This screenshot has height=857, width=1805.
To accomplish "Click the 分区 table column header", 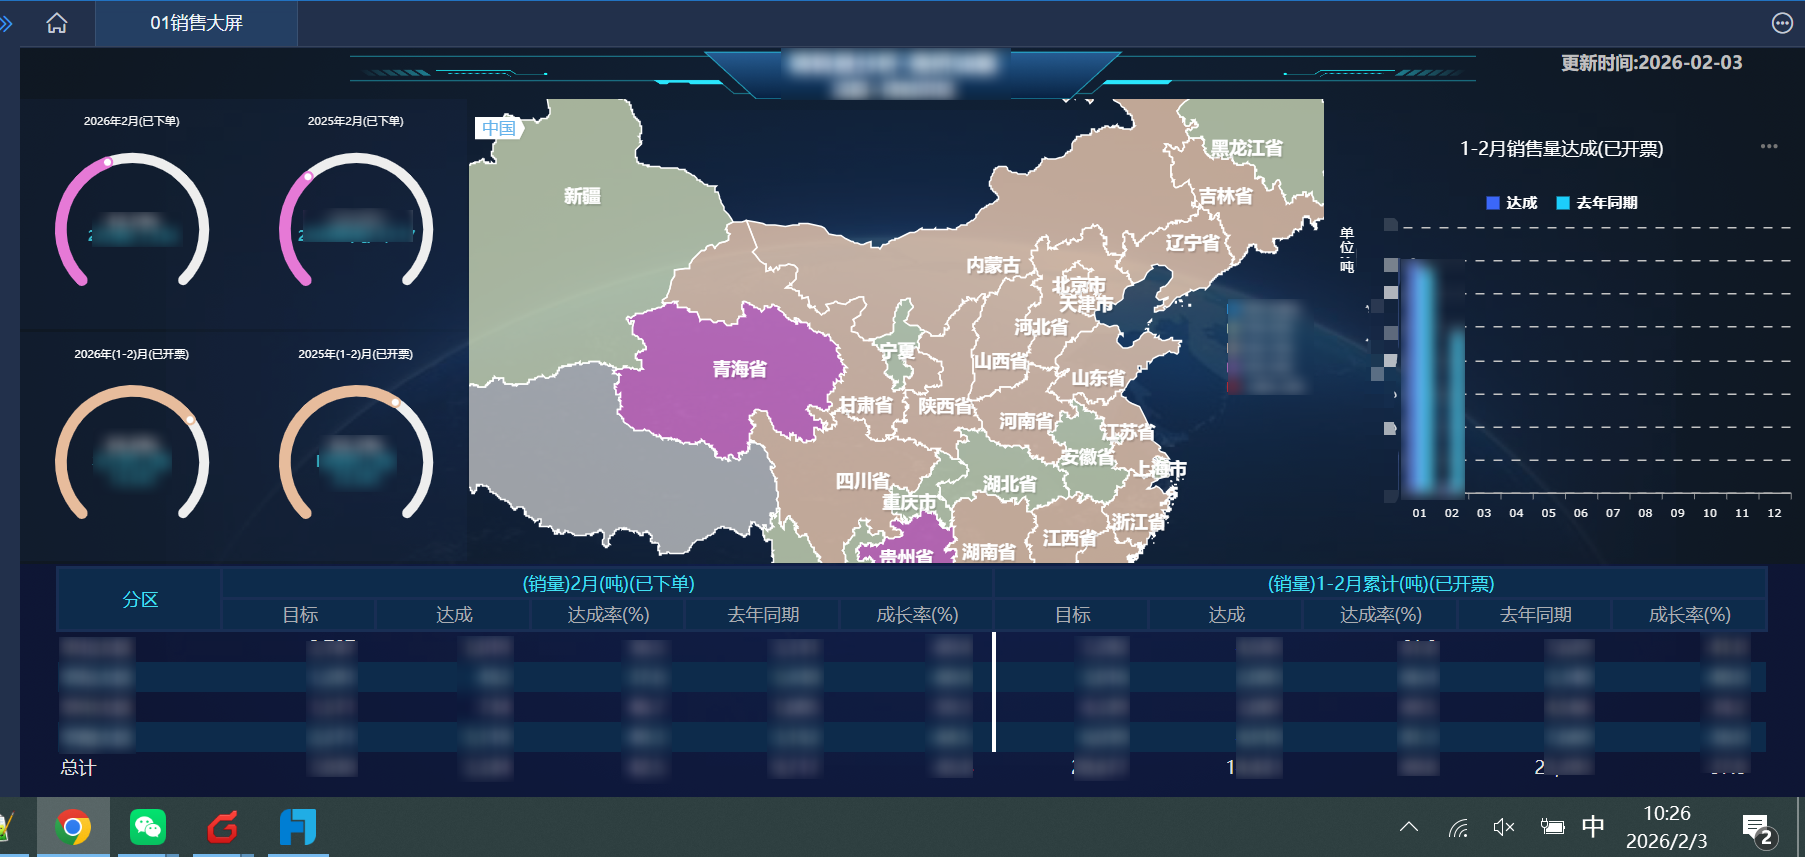I will coord(140,599).
